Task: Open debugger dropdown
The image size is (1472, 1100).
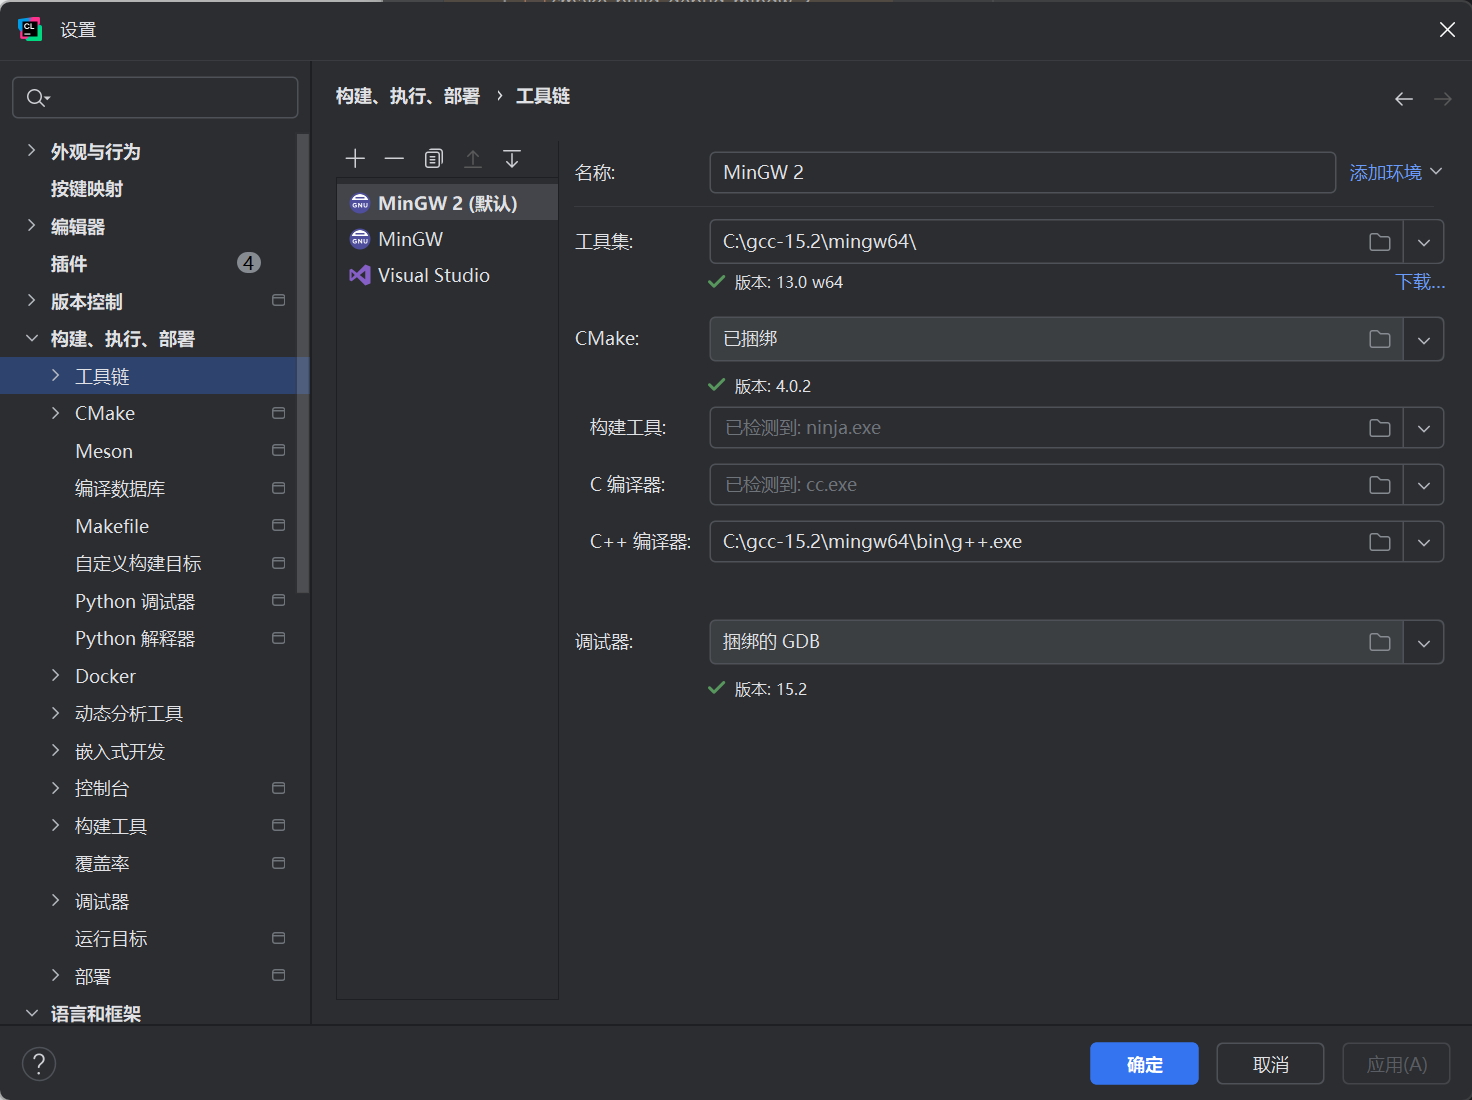Action: pos(1424,642)
